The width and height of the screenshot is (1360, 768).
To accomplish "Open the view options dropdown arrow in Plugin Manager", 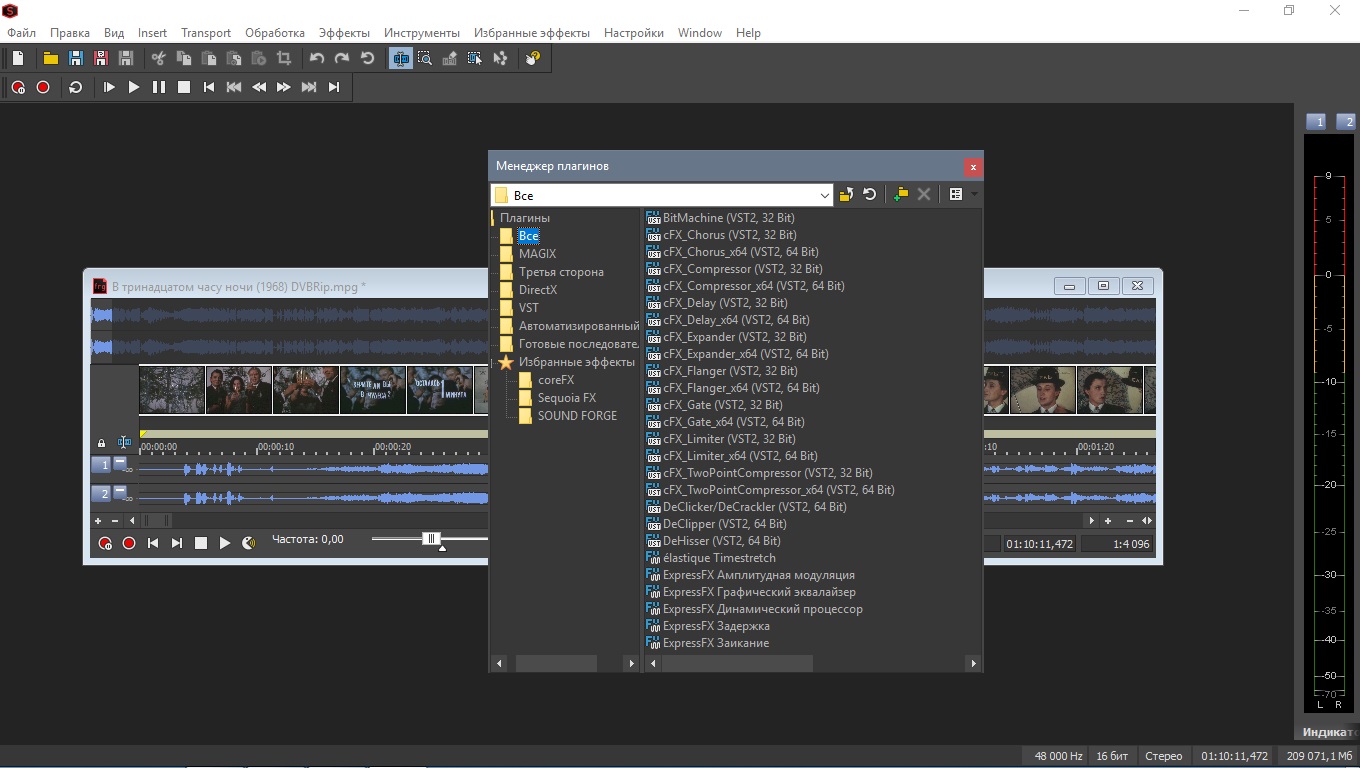I will pyautogui.click(x=974, y=195).
